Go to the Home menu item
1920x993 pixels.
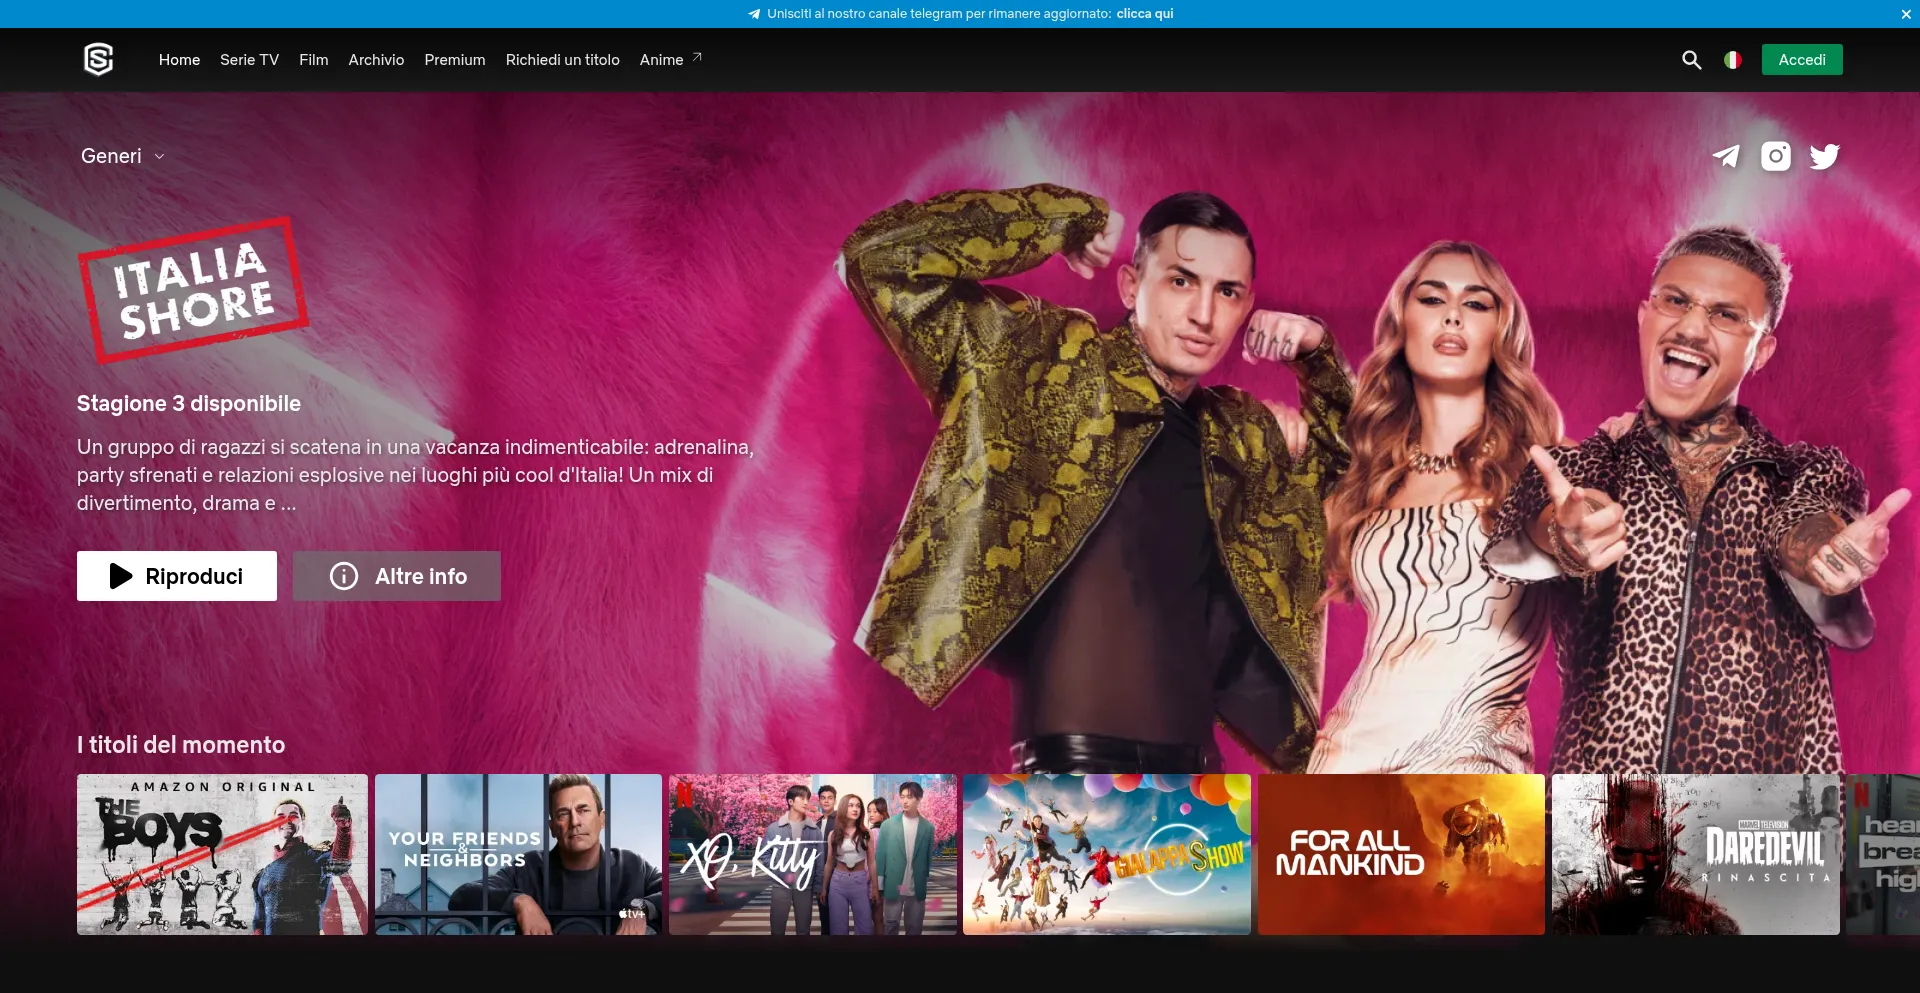click(x=179, y=60)
